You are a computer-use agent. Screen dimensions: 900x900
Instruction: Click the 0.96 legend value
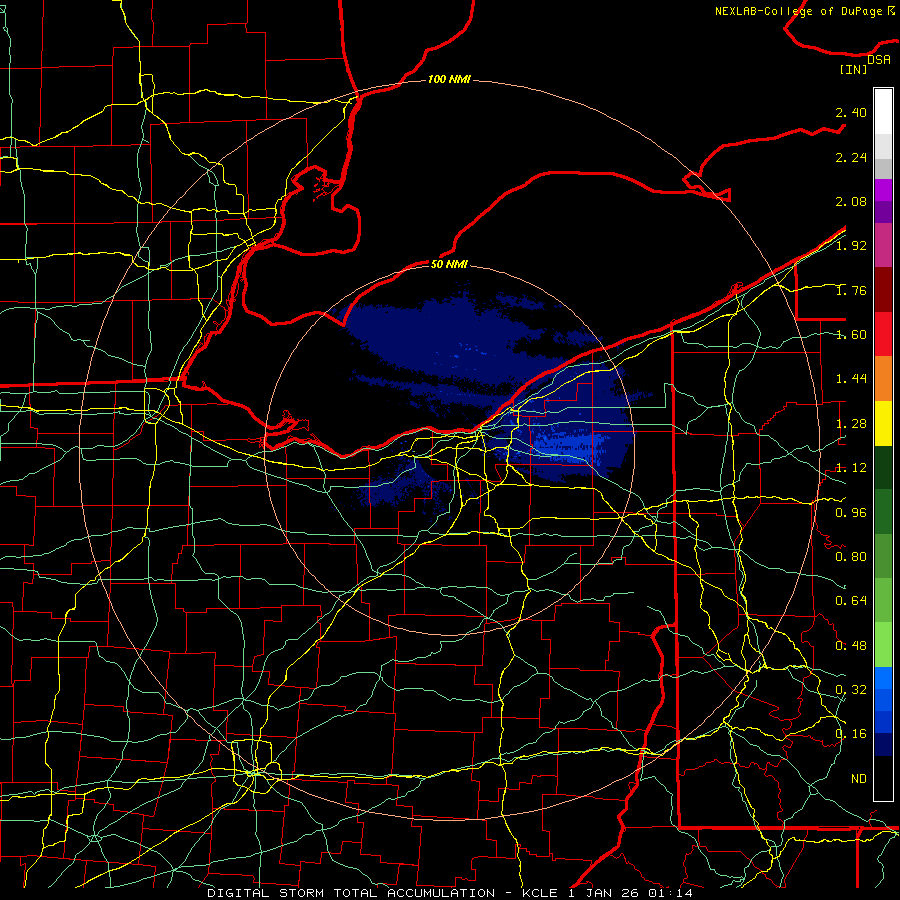[x=851, y=512]
